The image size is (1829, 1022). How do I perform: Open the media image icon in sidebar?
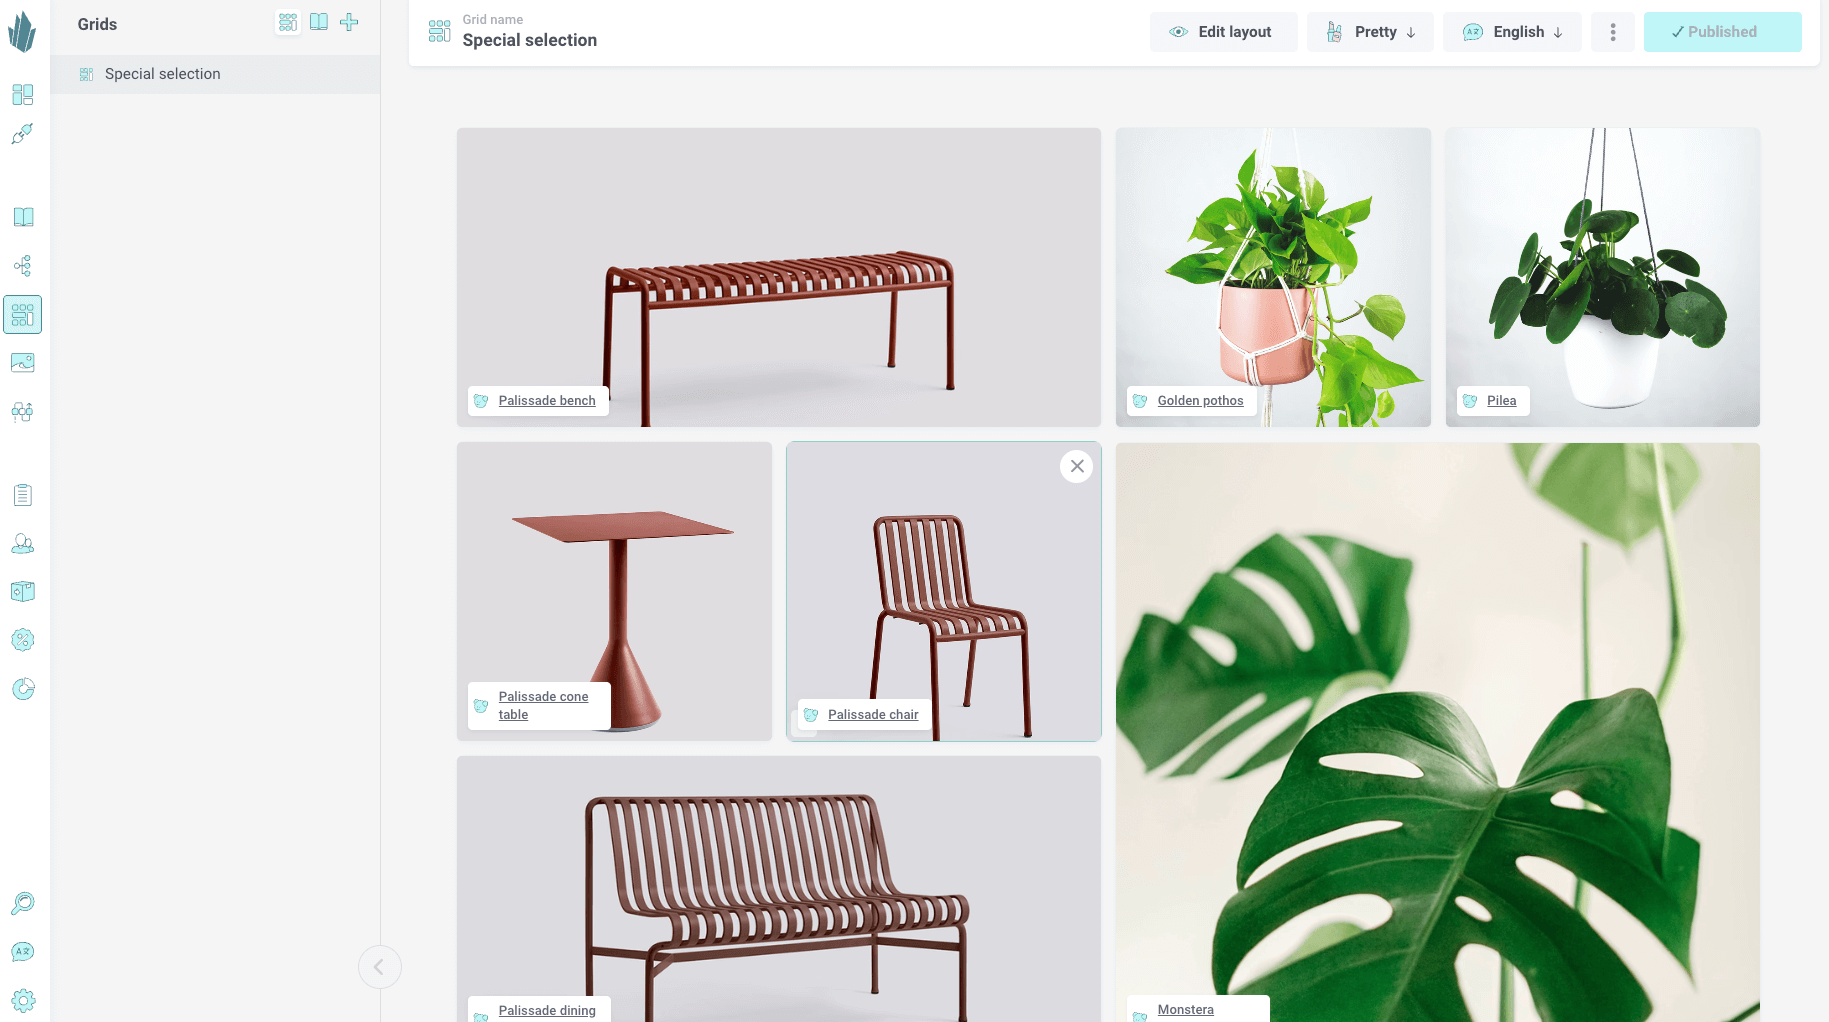point(23,363)
